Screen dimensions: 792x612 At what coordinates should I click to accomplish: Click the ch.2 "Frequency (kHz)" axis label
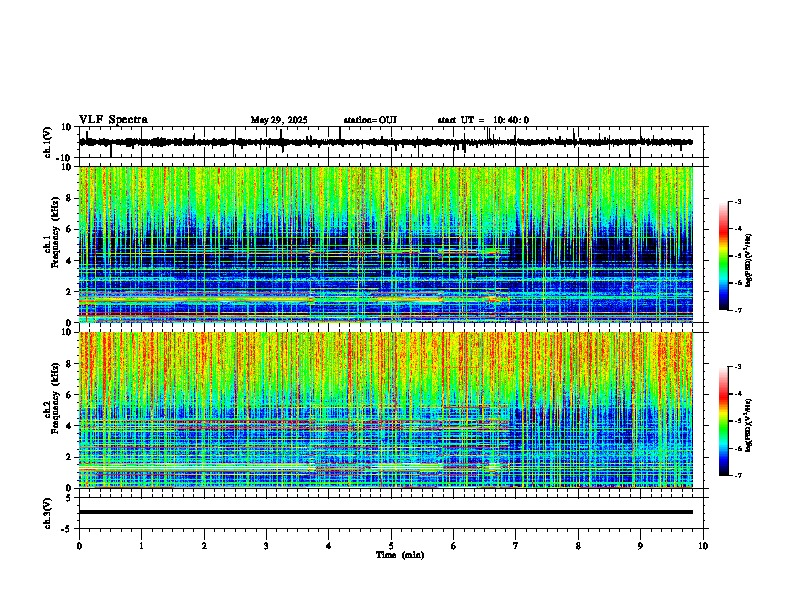click(x=55, y=398)
